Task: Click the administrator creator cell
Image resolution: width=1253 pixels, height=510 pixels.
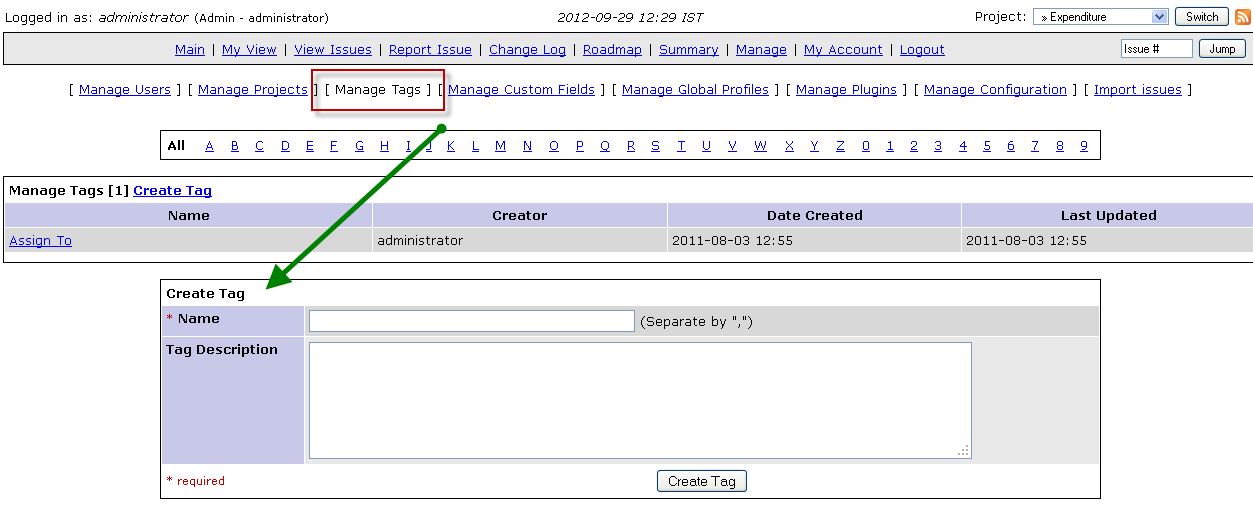Action: 520,240
